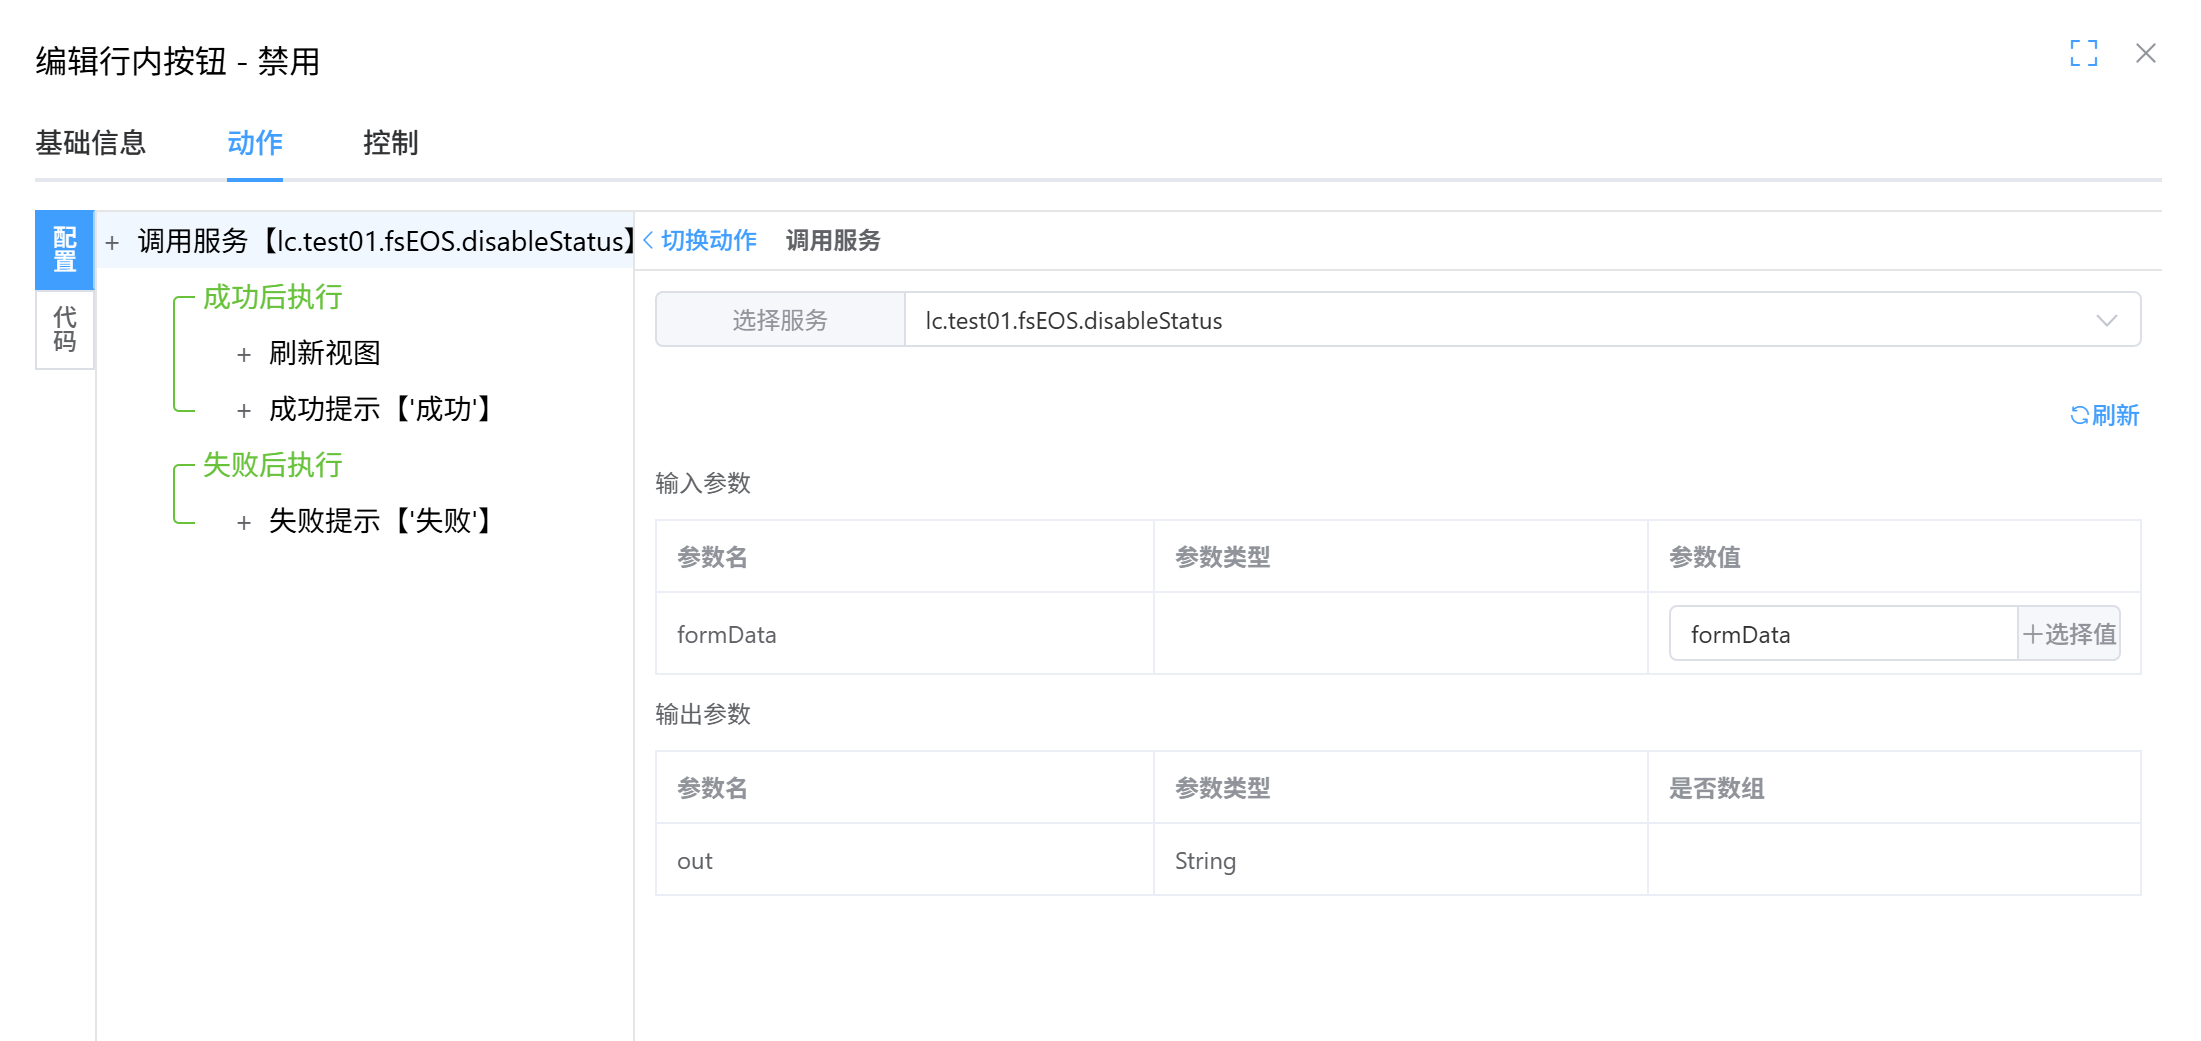Select the 配置 (config) panel in left sidebar
The image size is (2201, 1041).
64,249
